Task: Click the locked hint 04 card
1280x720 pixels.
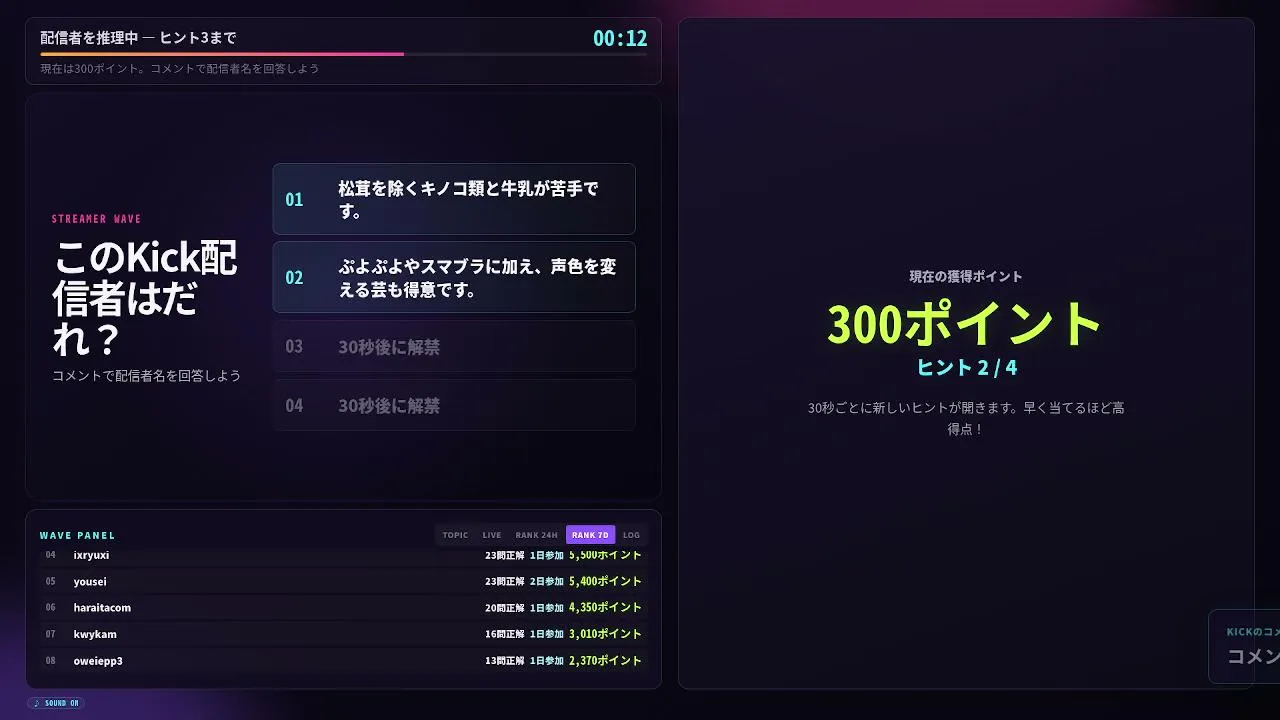Action: [x=454, y=405]
